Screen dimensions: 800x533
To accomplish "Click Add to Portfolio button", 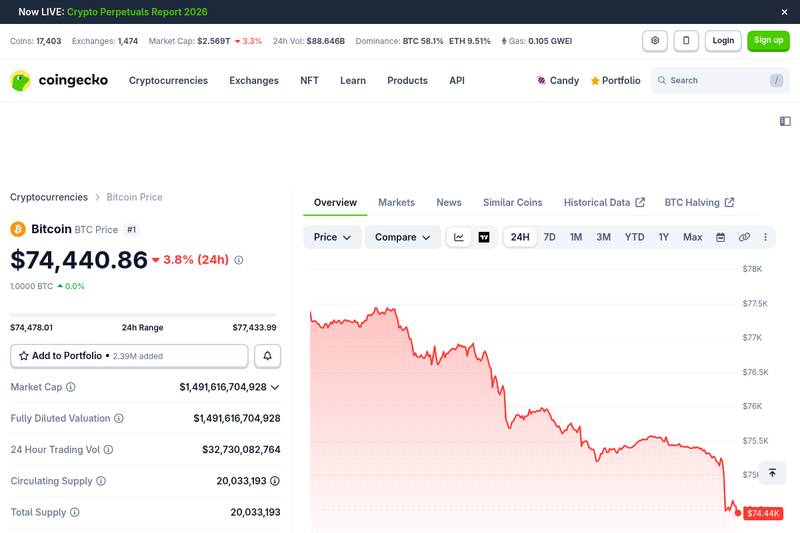I will pos(129,356).
